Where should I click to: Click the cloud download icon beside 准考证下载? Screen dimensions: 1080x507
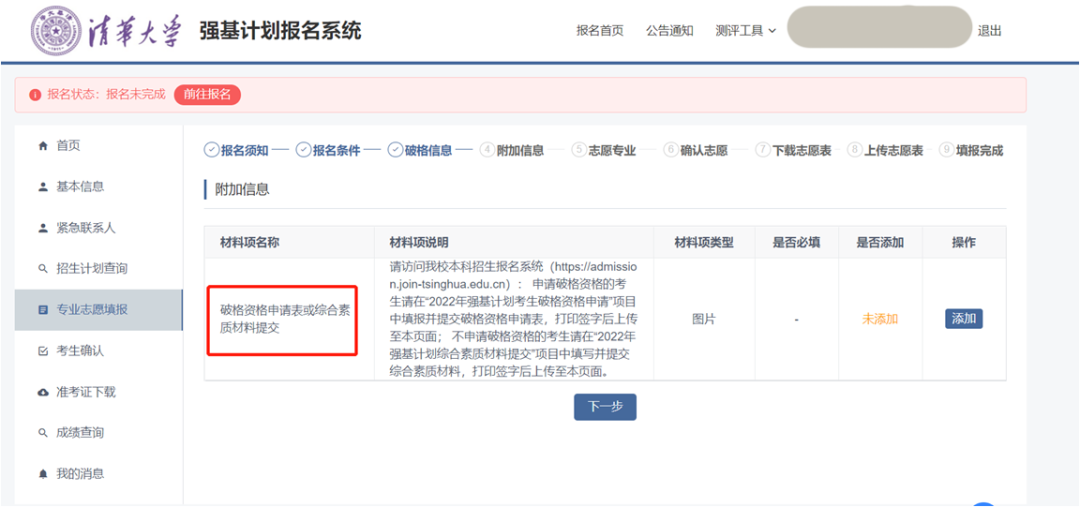[x=42, y=392]
